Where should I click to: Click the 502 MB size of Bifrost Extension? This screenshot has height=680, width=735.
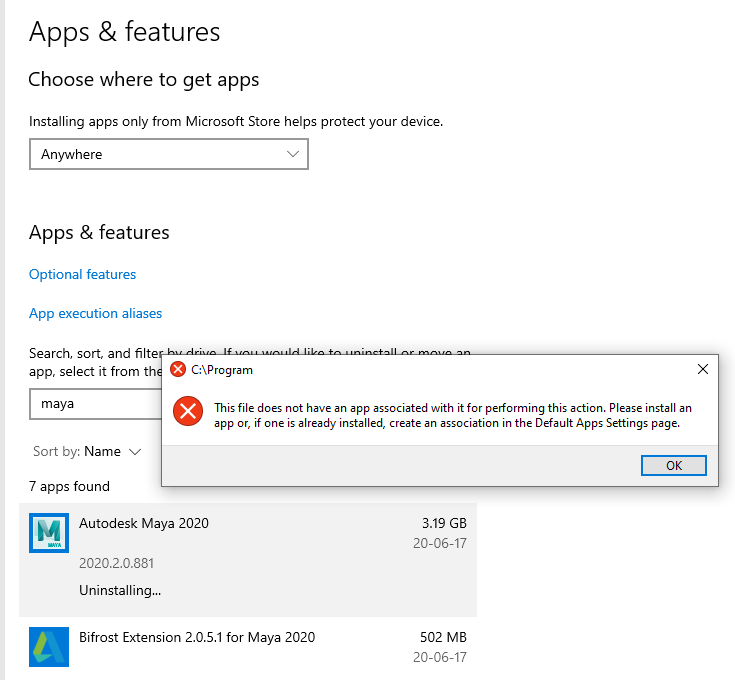click(x=442, y=637)
